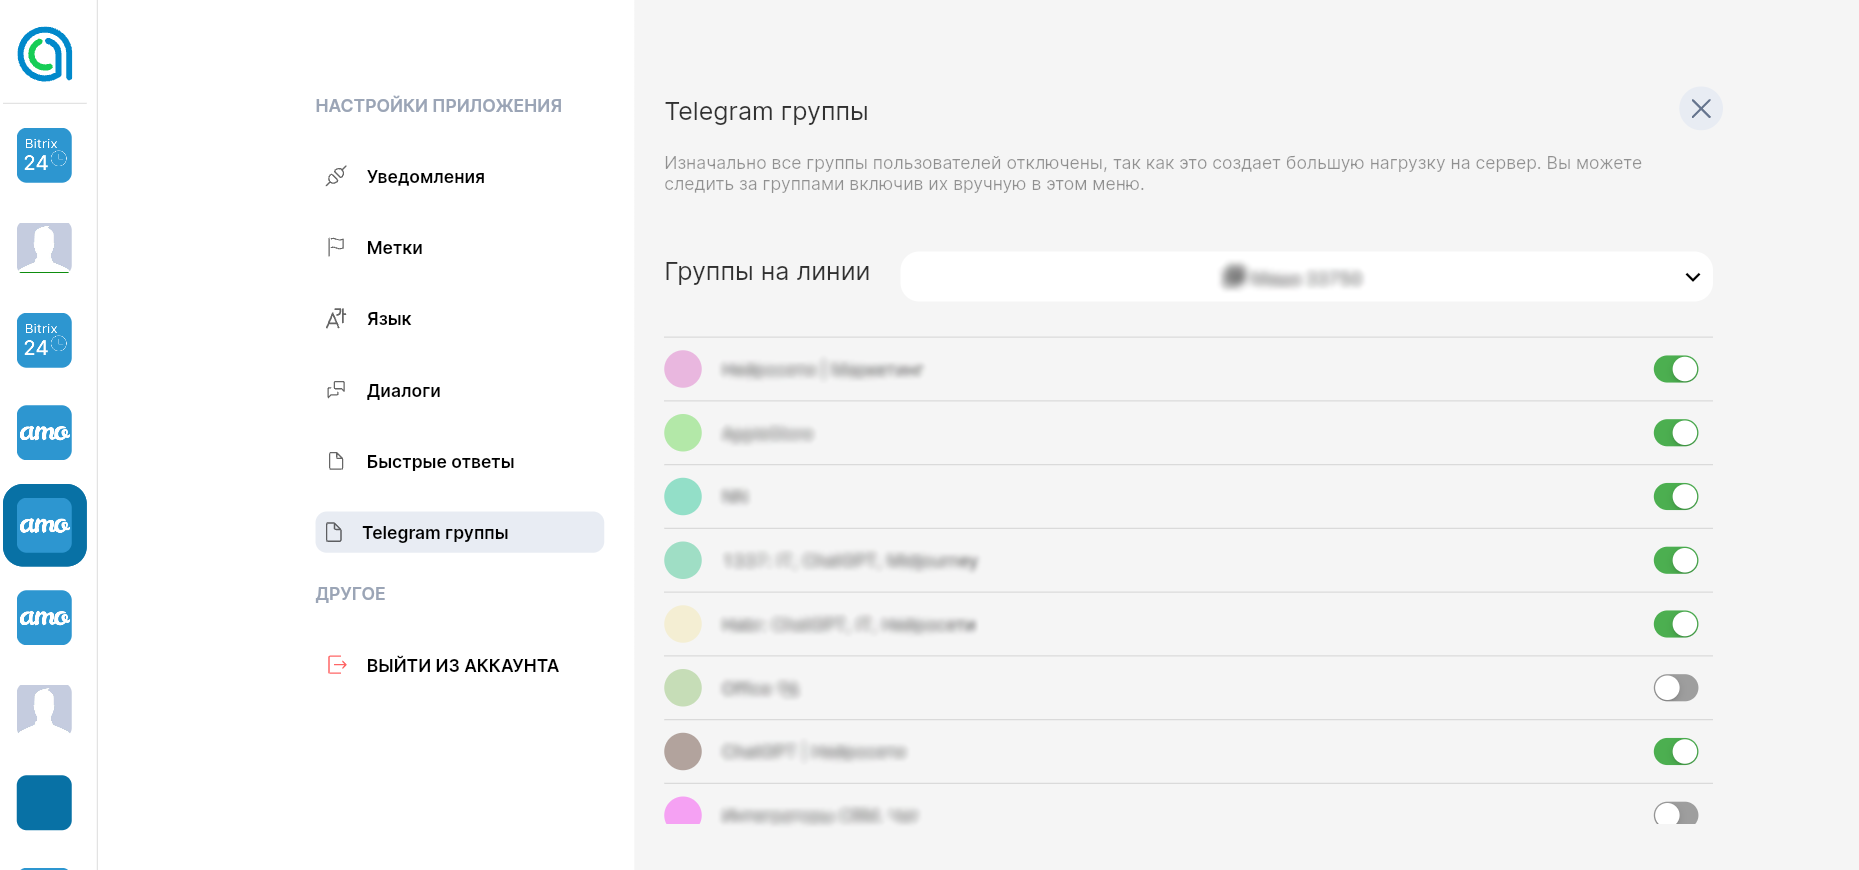Select the second Bitrix24 account icon
This screenshot has height=870, width=1859.
pyautogui.click(x=45, y=340)
